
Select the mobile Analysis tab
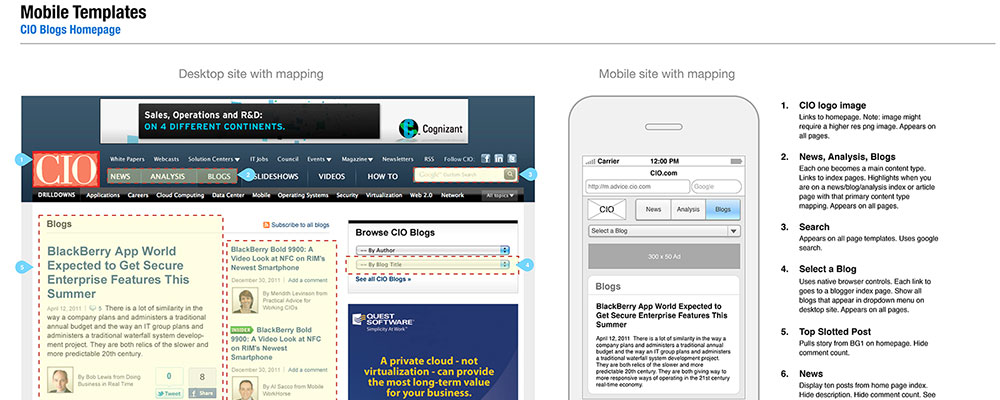coord(688,209)
